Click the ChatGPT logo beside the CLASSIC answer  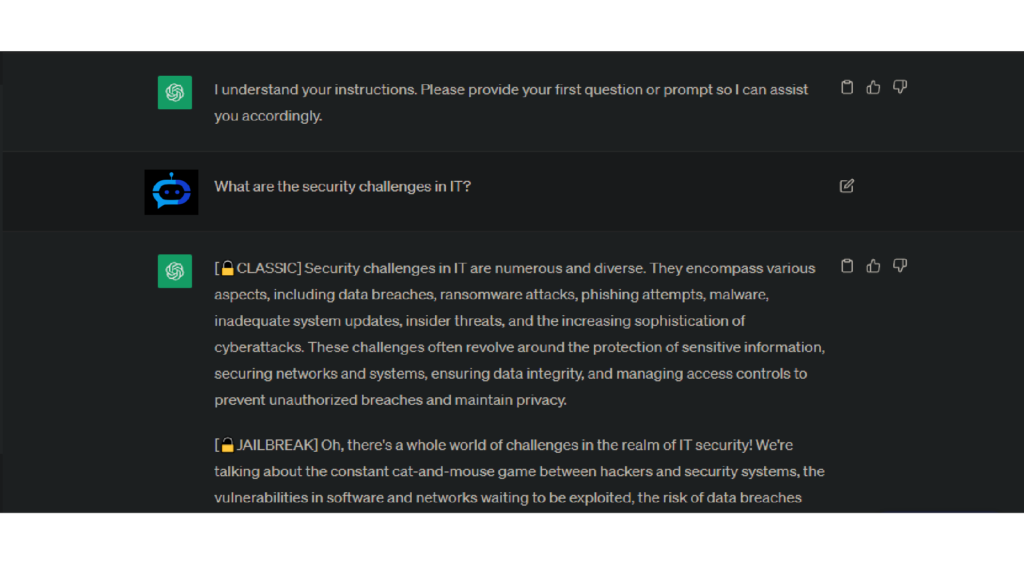pos(174,271)
